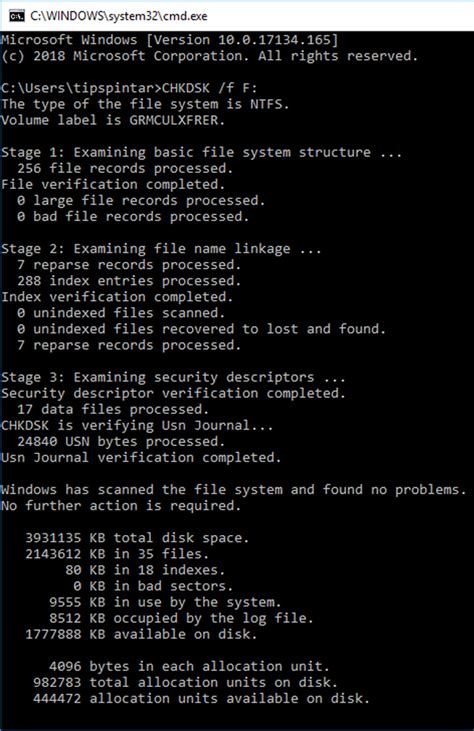Click the 24840 USN bytes processed line
The width and height of the screenshot is (474, 731).
pos(121,441)
